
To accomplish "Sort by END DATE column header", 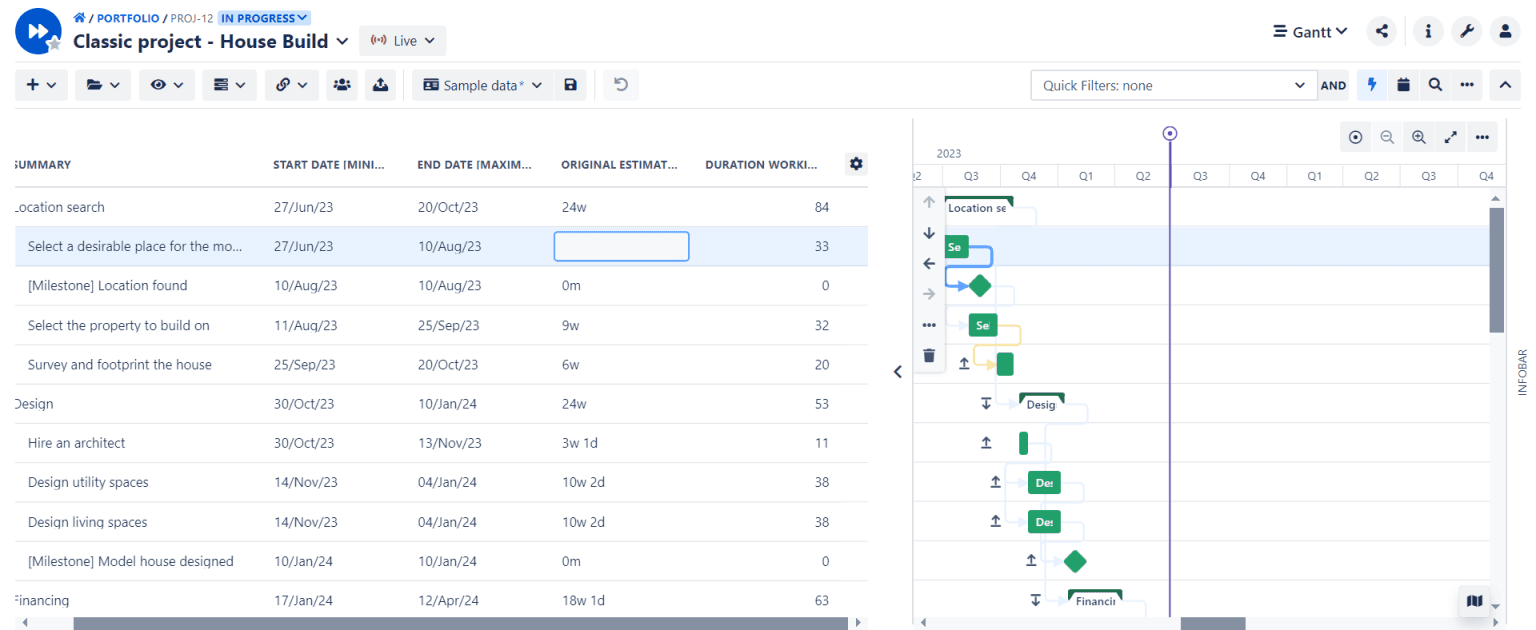I will click(474, 165).
